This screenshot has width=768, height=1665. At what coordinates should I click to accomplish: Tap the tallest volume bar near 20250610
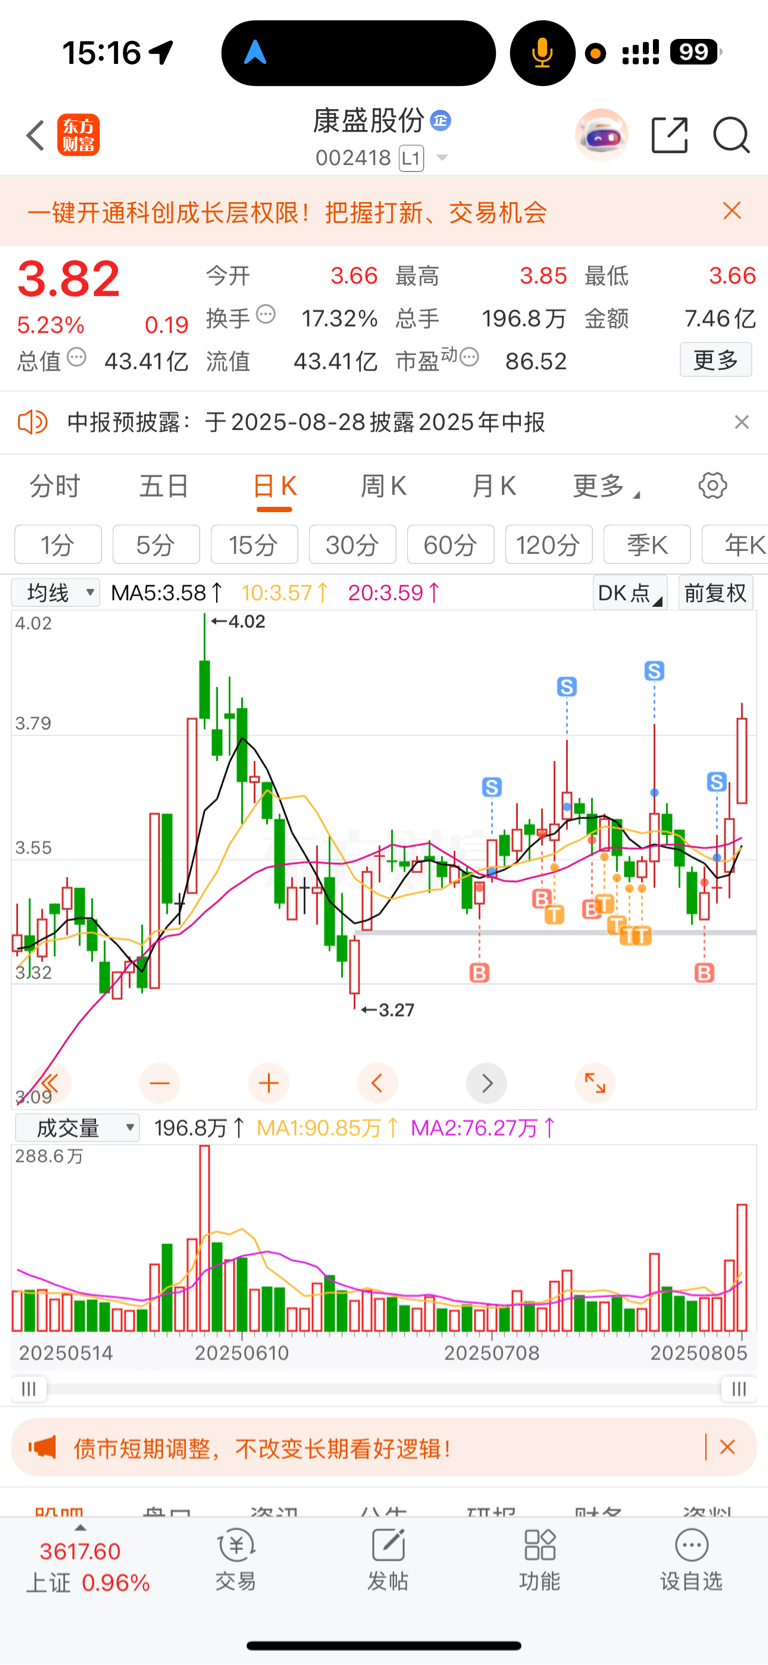[205, 1238]
